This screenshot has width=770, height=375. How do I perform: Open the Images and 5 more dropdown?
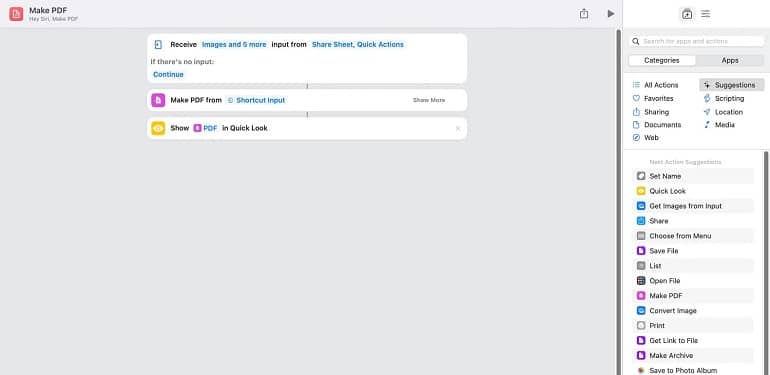click(234, 45)
